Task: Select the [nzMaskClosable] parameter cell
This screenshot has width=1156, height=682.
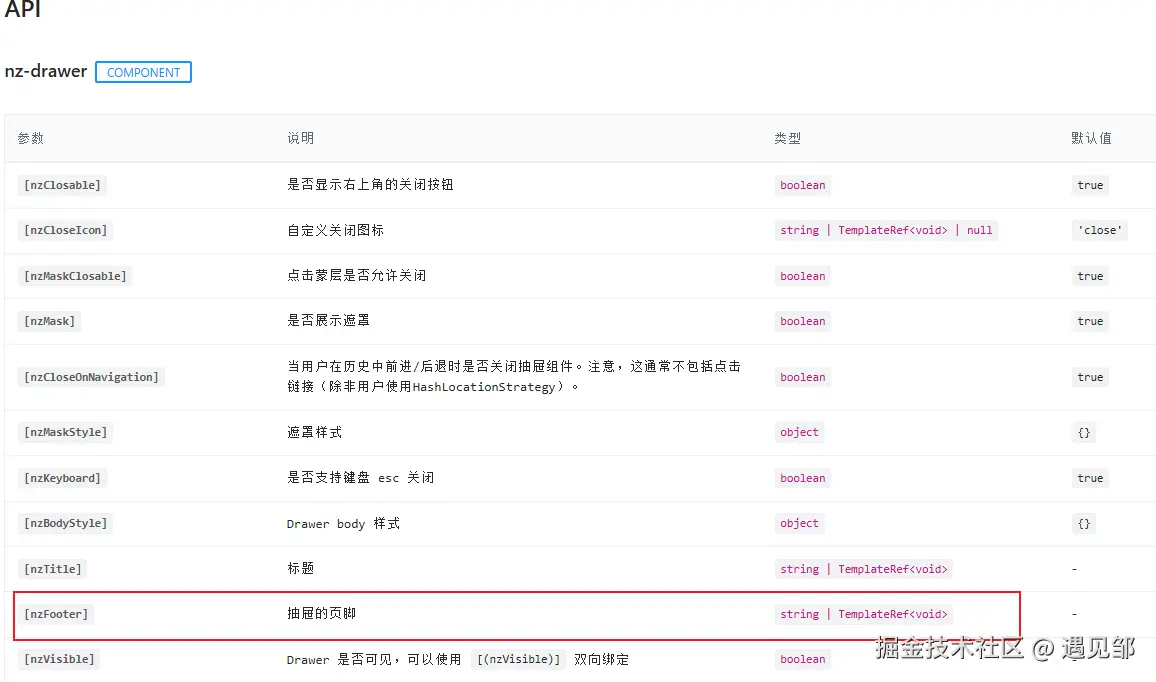Action: point(74,276)
